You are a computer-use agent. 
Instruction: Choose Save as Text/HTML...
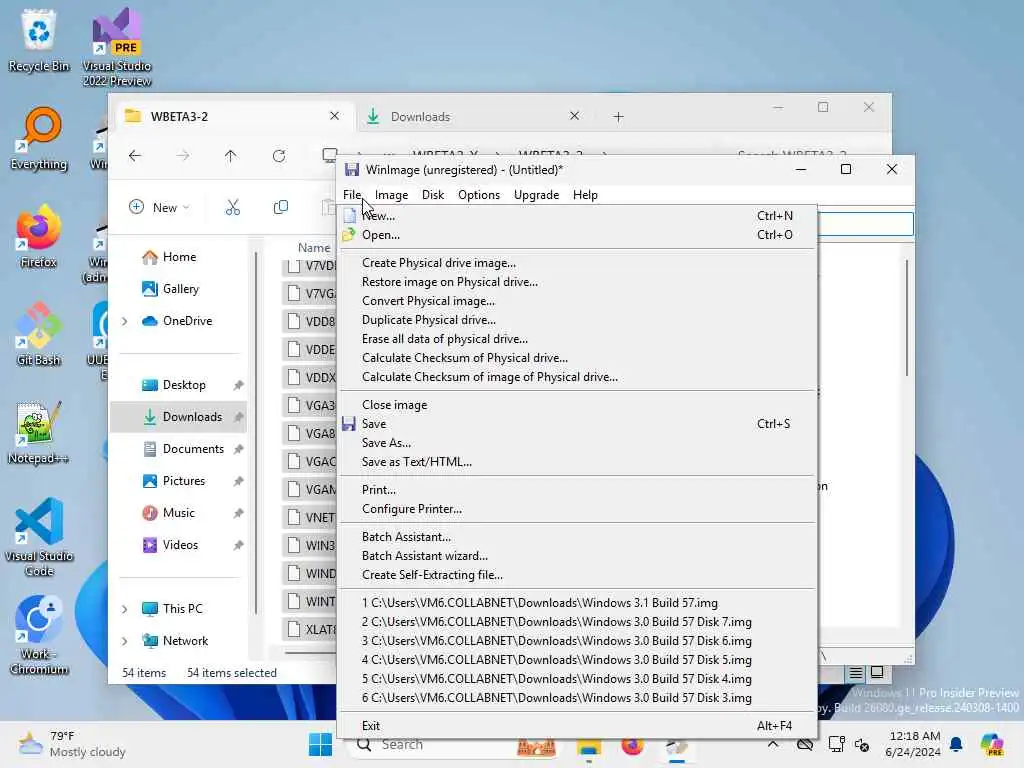tap(577, 461)
